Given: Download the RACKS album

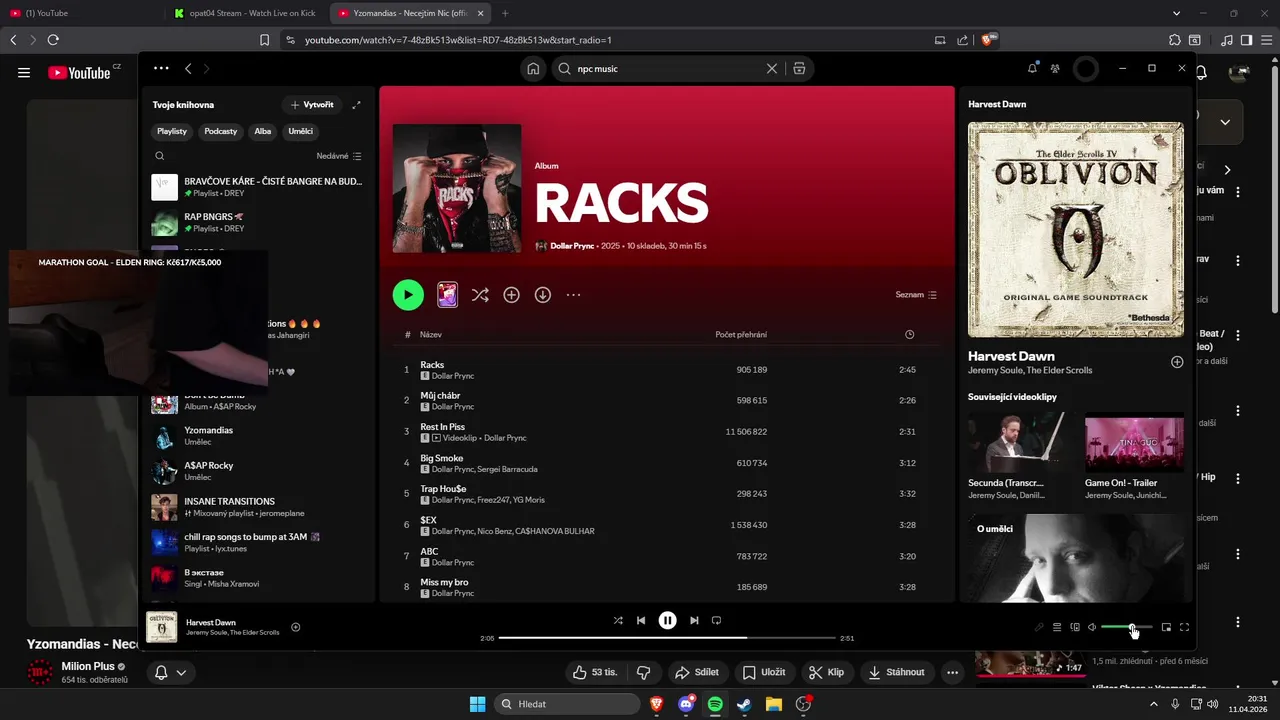Looking at the screenshot, I should click(543, 295).
